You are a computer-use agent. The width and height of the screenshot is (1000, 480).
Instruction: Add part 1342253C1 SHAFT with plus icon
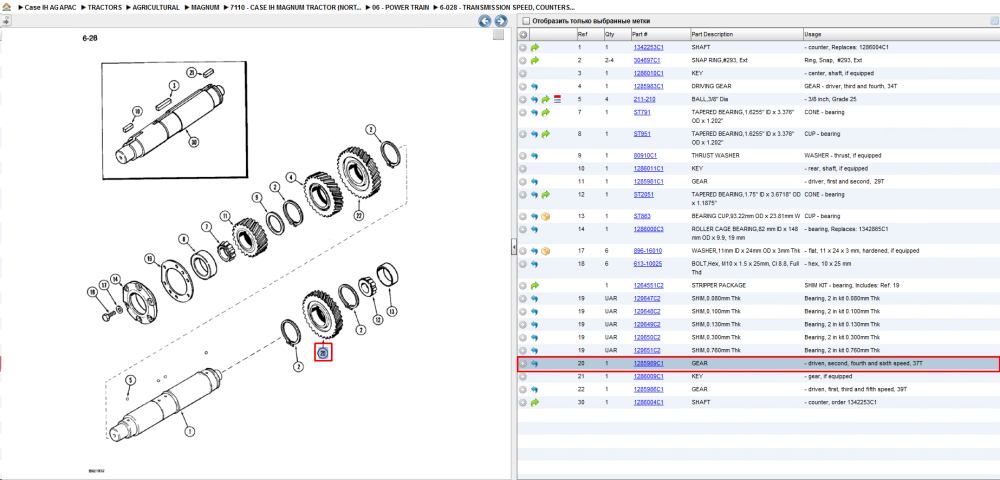click(x=523, y=47)
